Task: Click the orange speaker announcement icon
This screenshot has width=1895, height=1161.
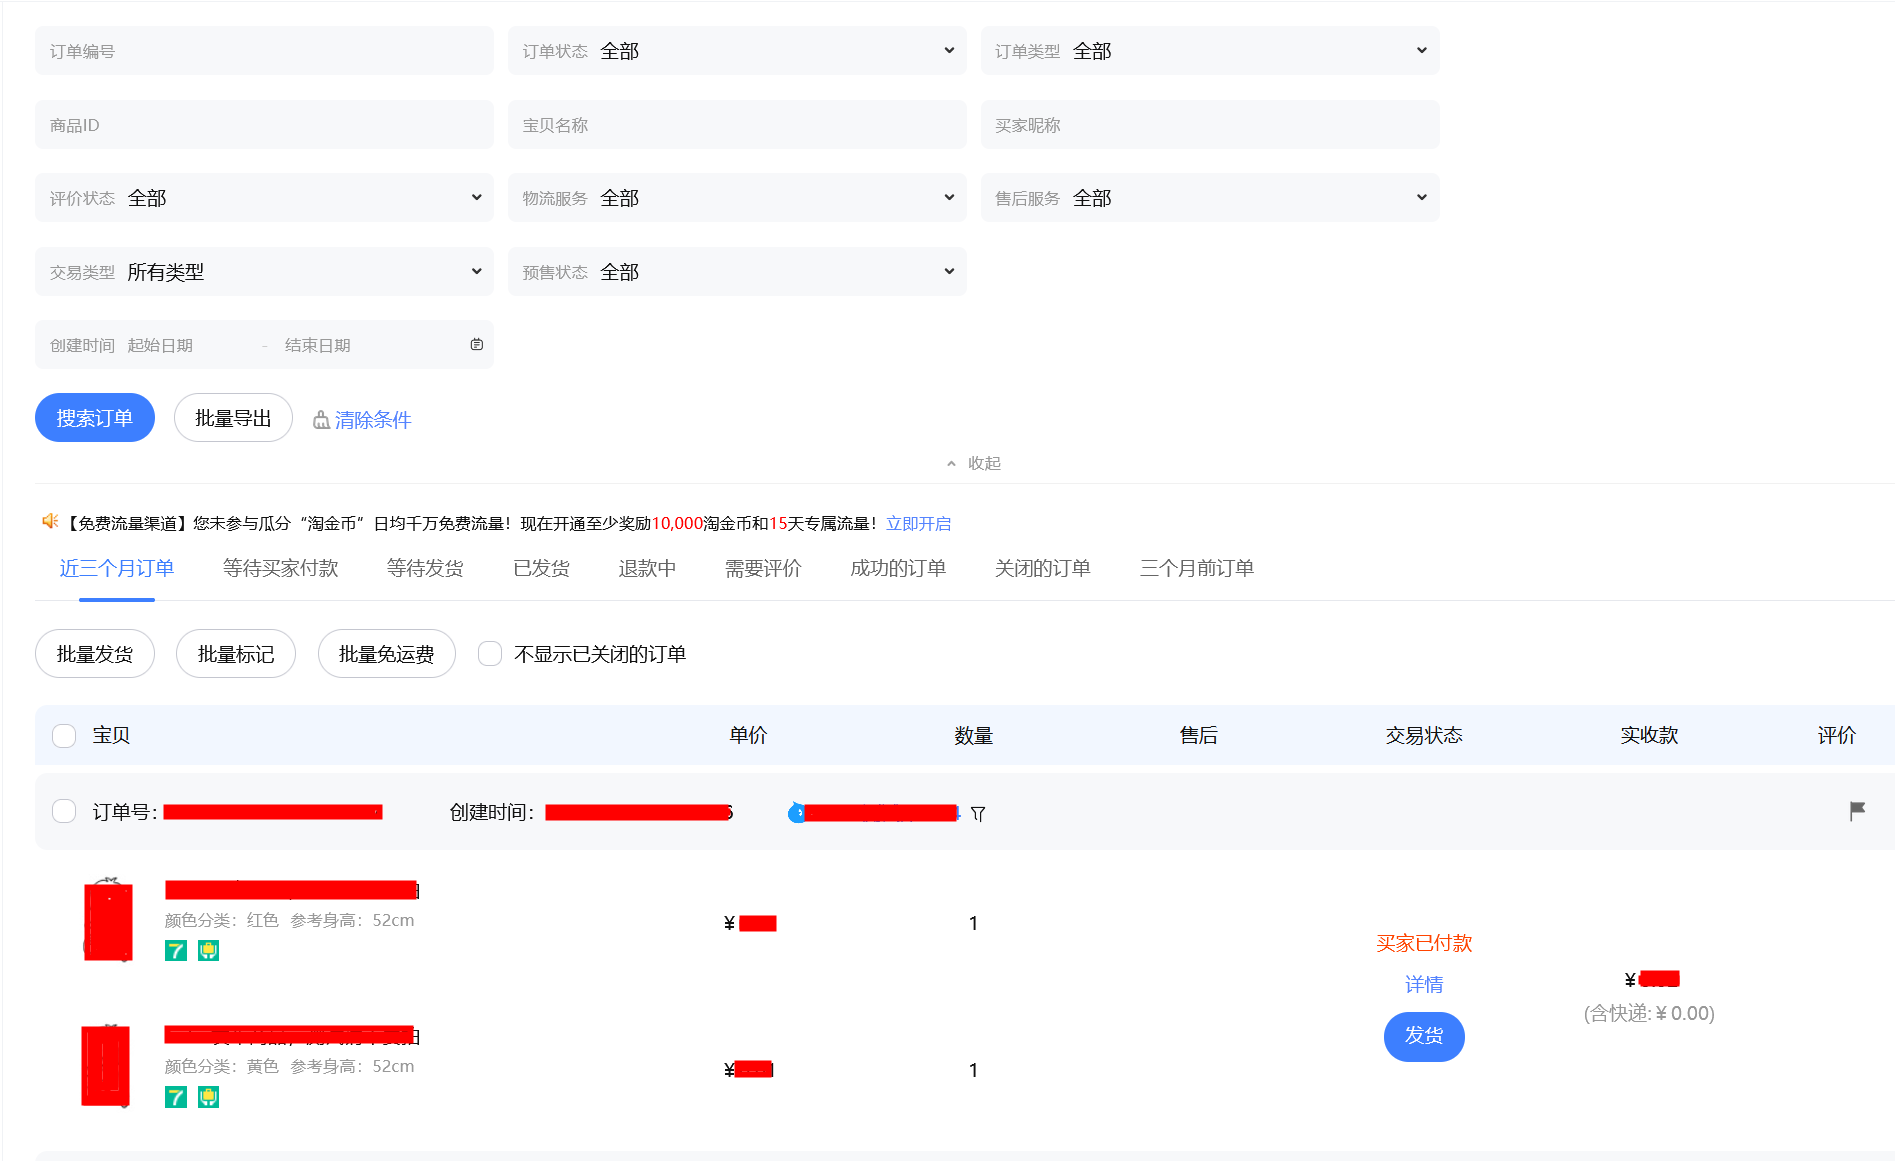Action: (x=50, y=522)
